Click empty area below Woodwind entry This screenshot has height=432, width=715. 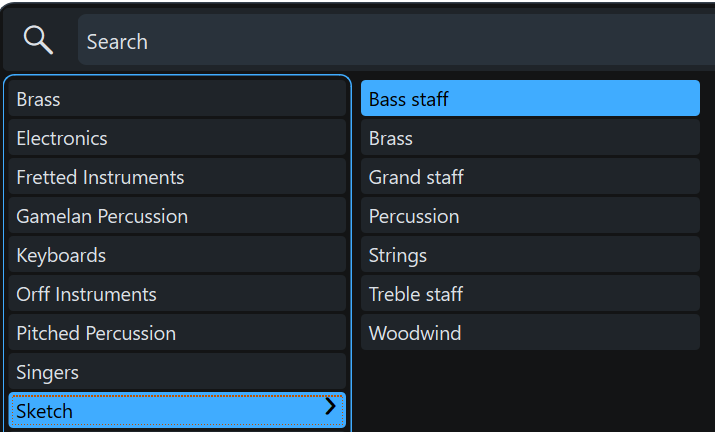(x=530, y=391)
